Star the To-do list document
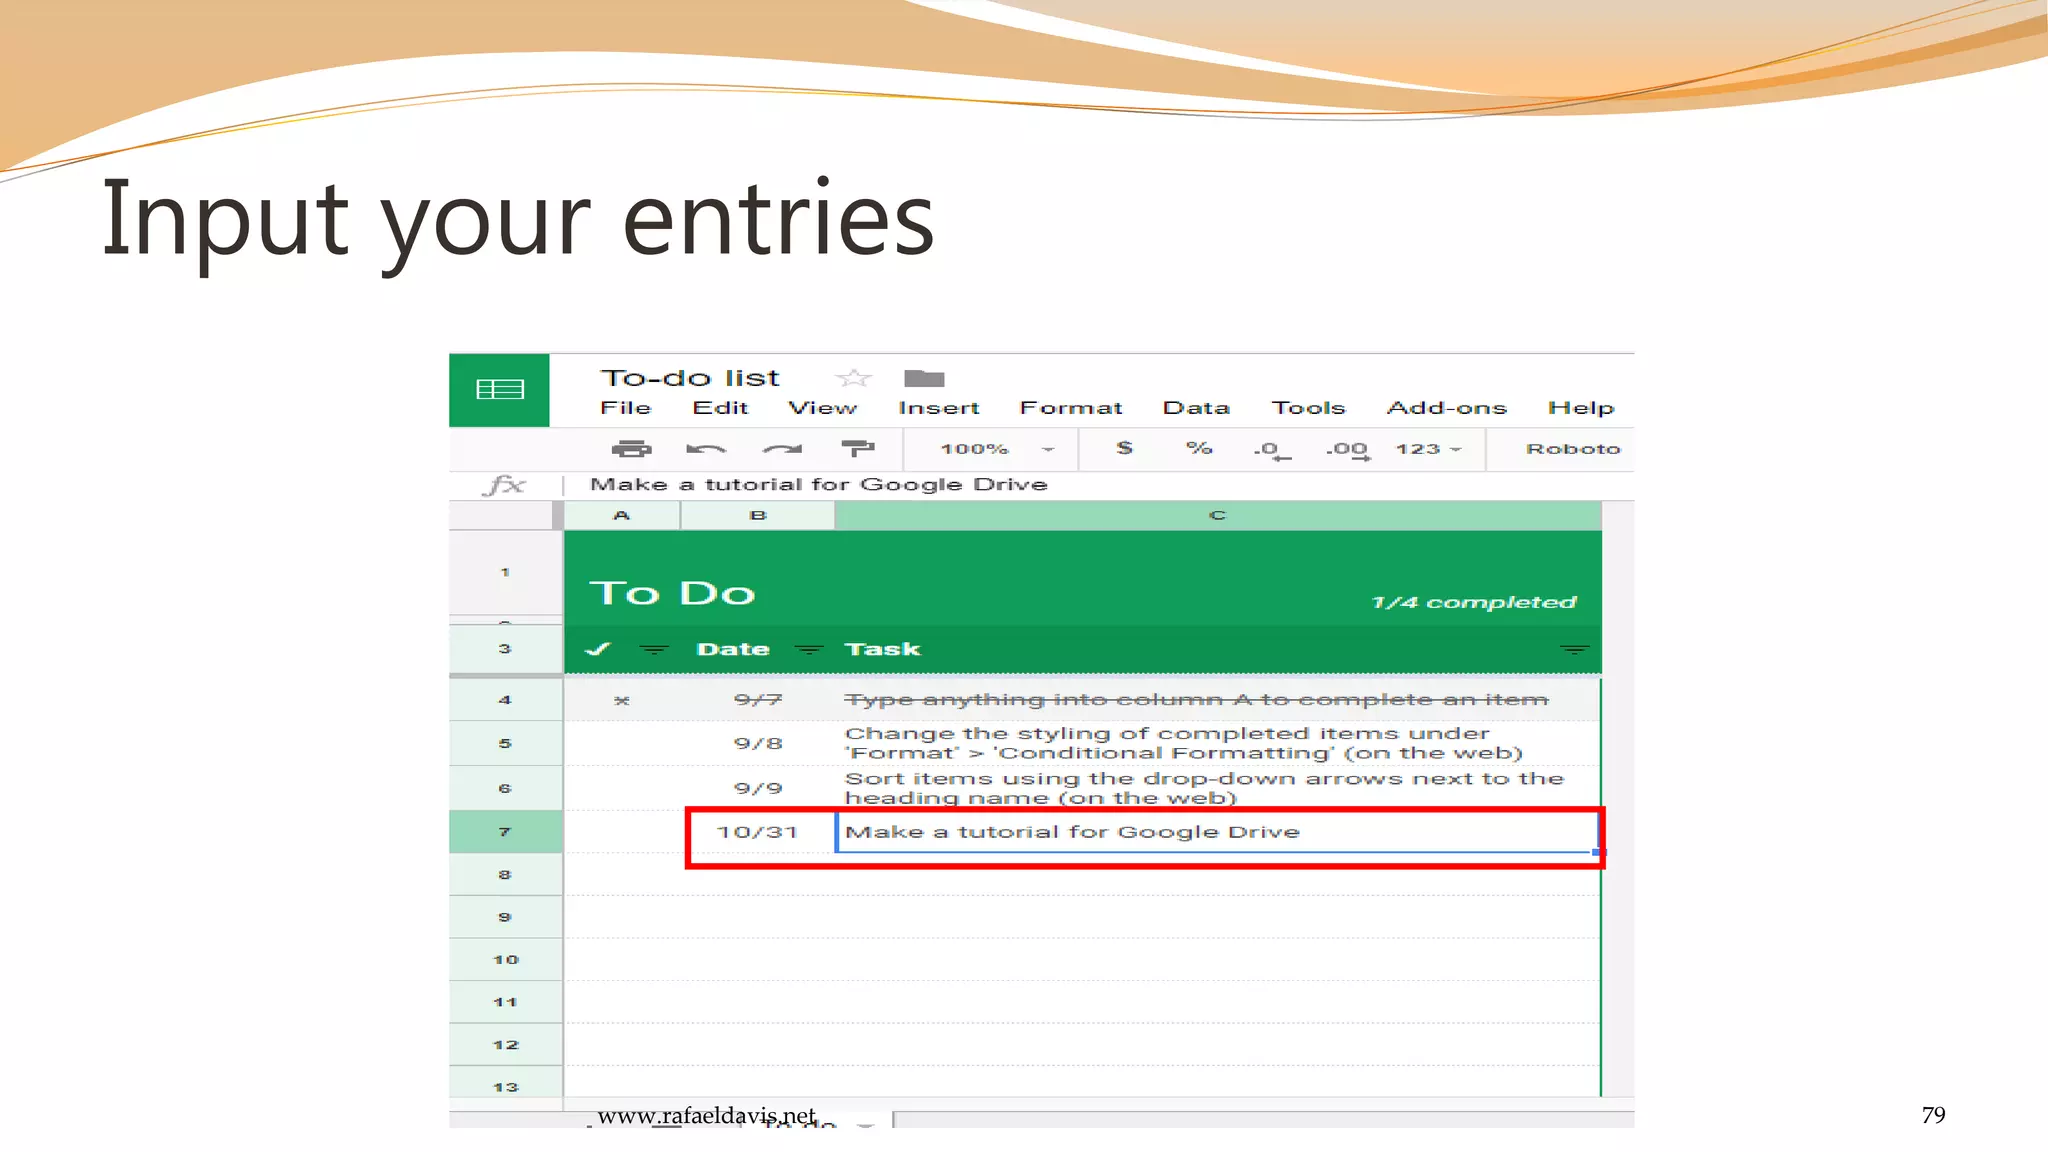The height and width of the screenshot is (1152, 2048). click(853, 378)
